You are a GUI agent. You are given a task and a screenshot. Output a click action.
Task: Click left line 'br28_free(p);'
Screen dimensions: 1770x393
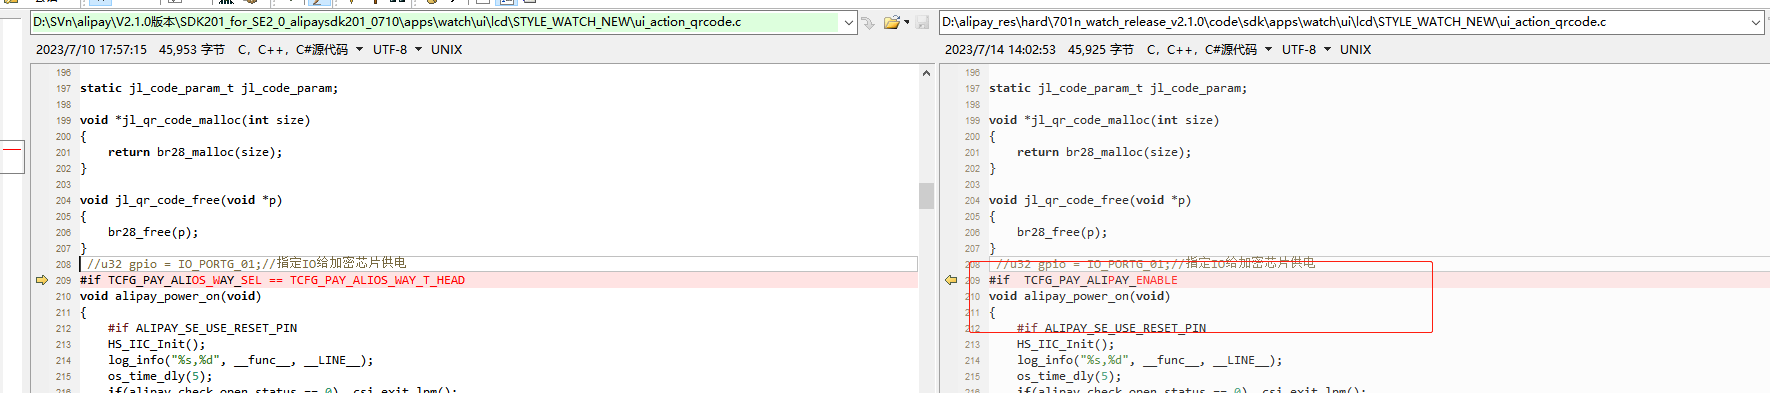click(153, 232)
